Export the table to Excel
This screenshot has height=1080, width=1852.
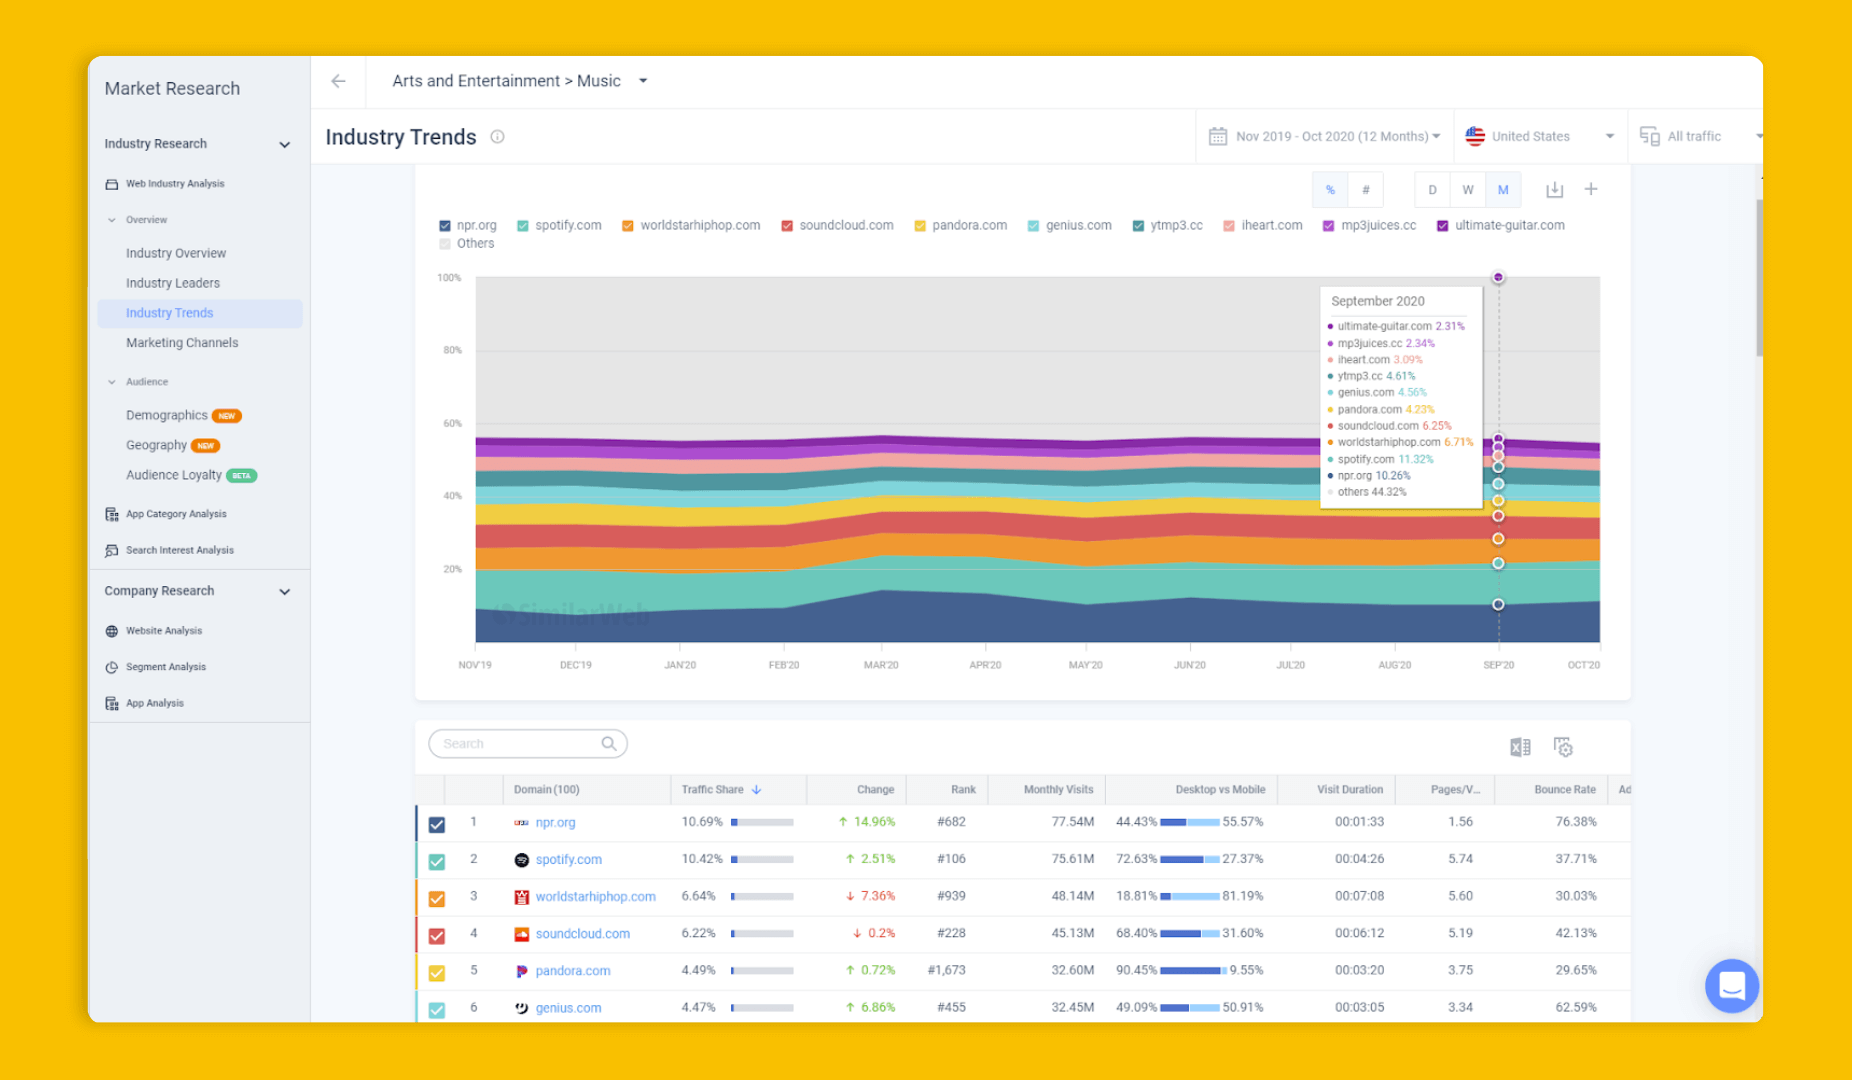pos(1520,747)
